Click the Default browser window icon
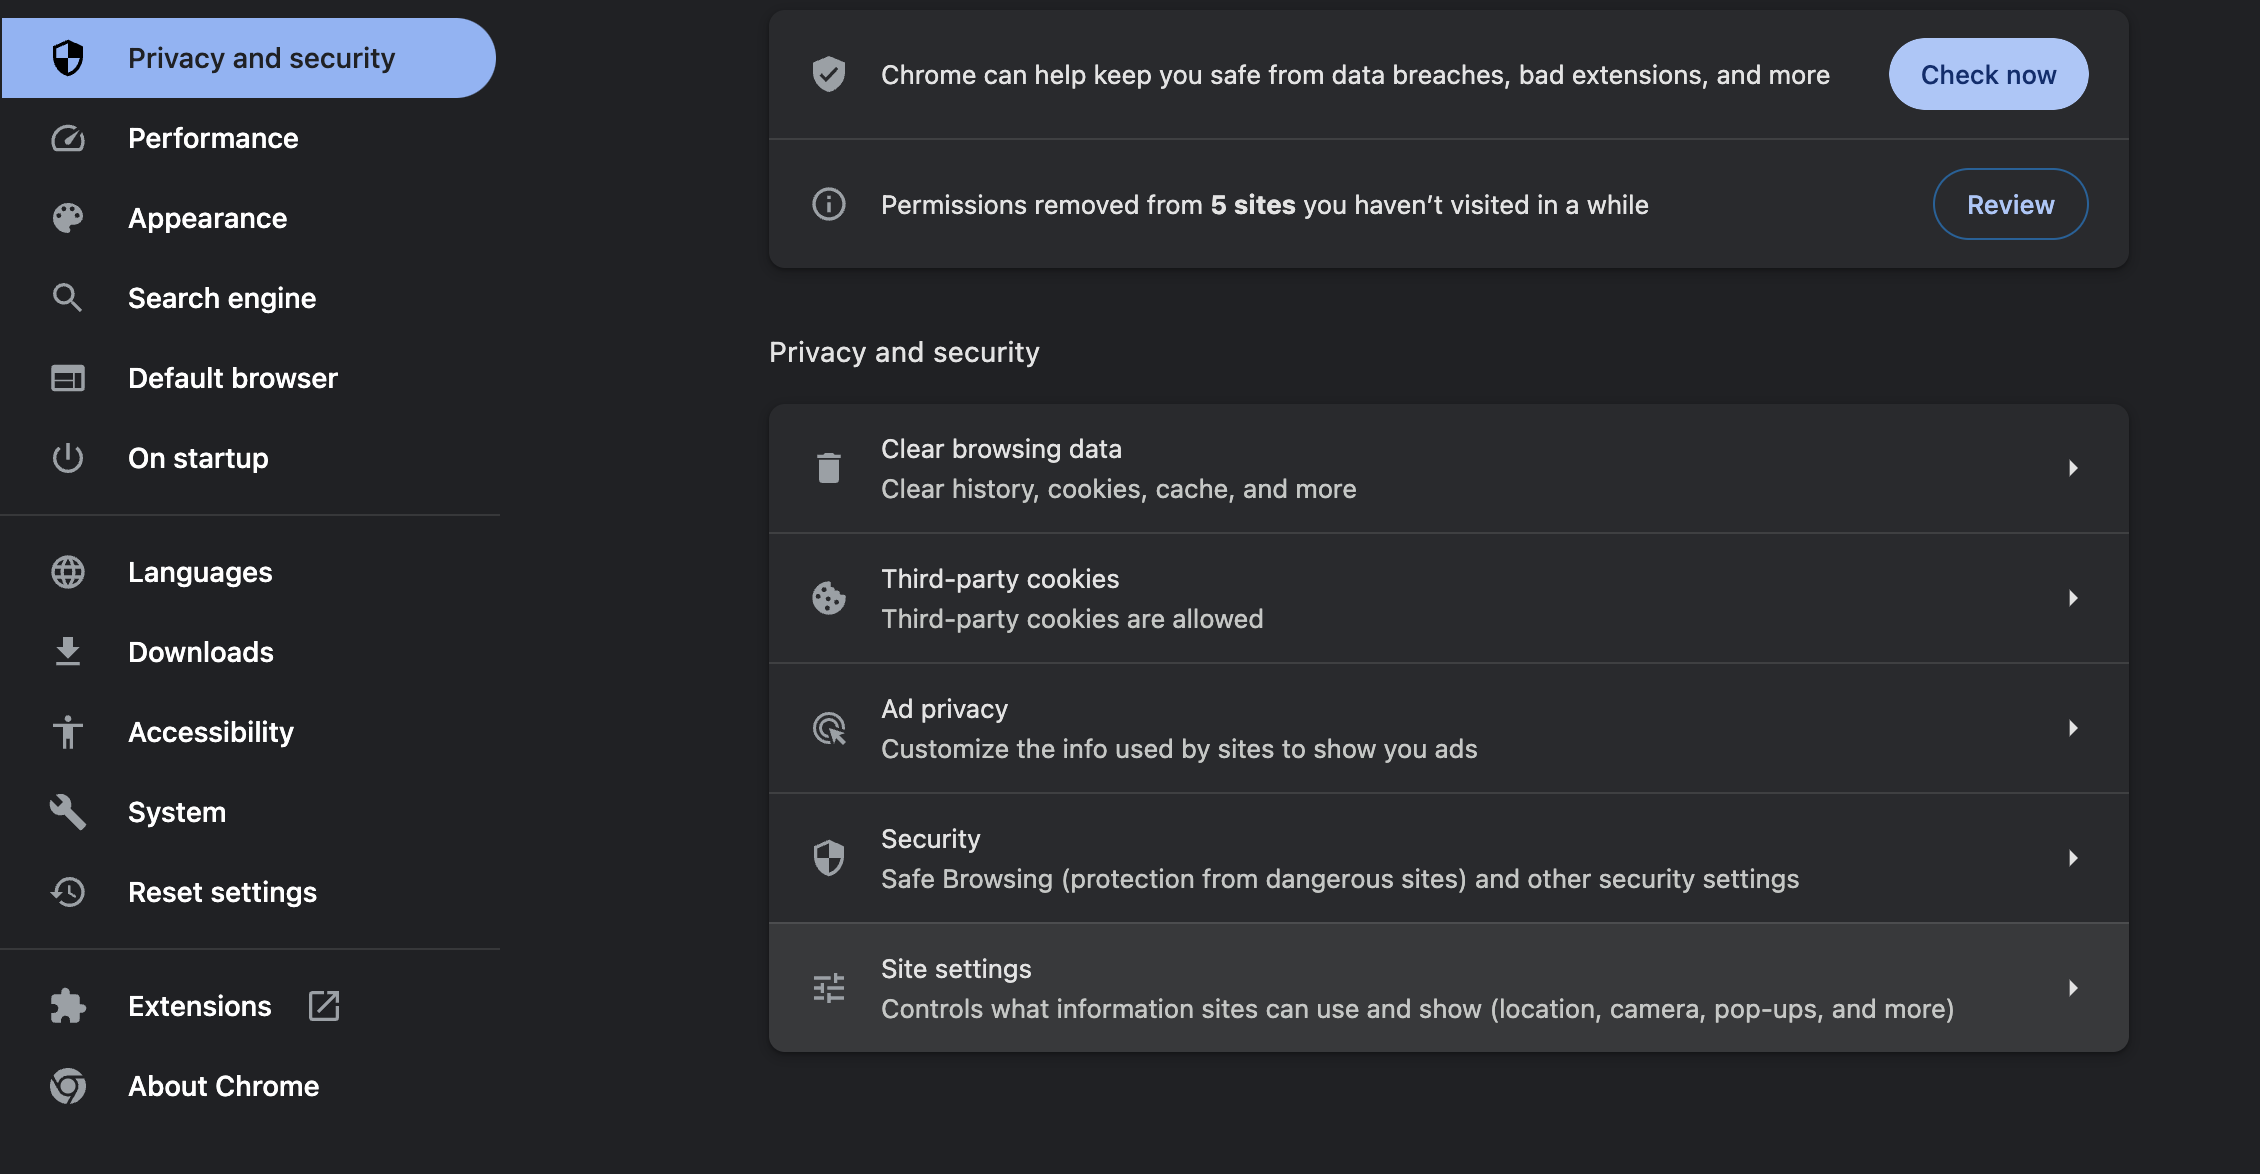The image size is (2260, 1174). click(68, 378)
